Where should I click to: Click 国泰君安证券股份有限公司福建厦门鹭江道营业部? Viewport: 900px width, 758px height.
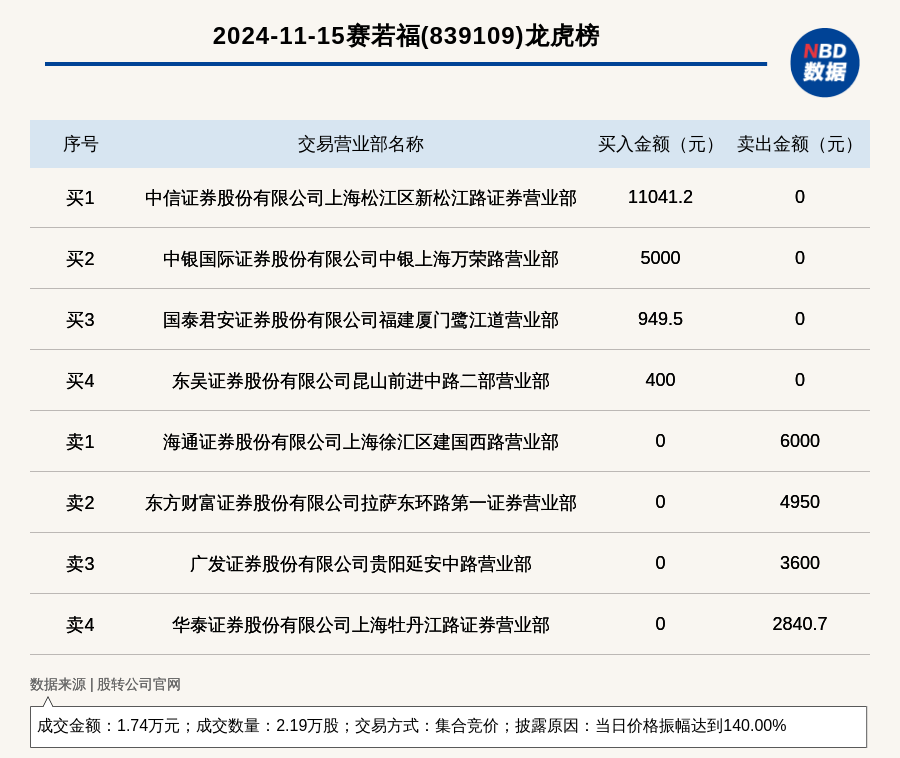pos(360,320)
